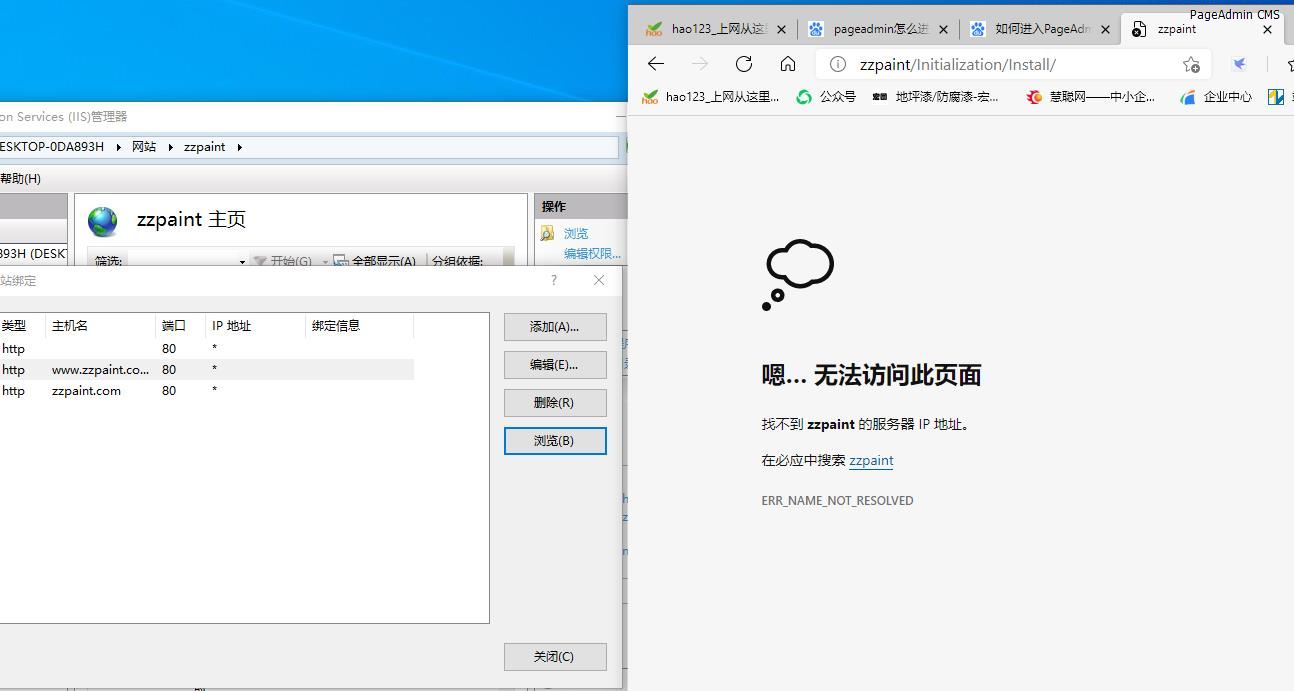The height and width of the screenshot is (691, 1294).
Task: Click the 端口 column header
Action: coord(180,326)
